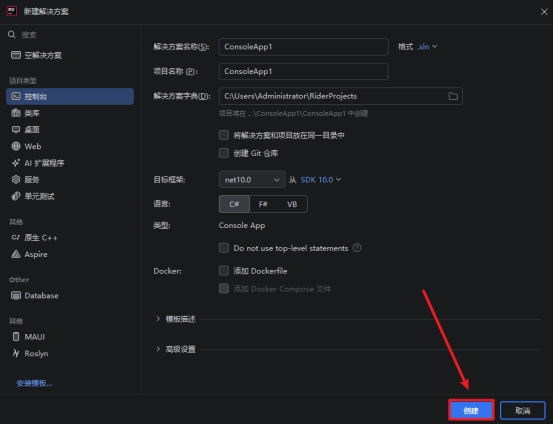Click the 类库 class library icon

click(16, 113)
